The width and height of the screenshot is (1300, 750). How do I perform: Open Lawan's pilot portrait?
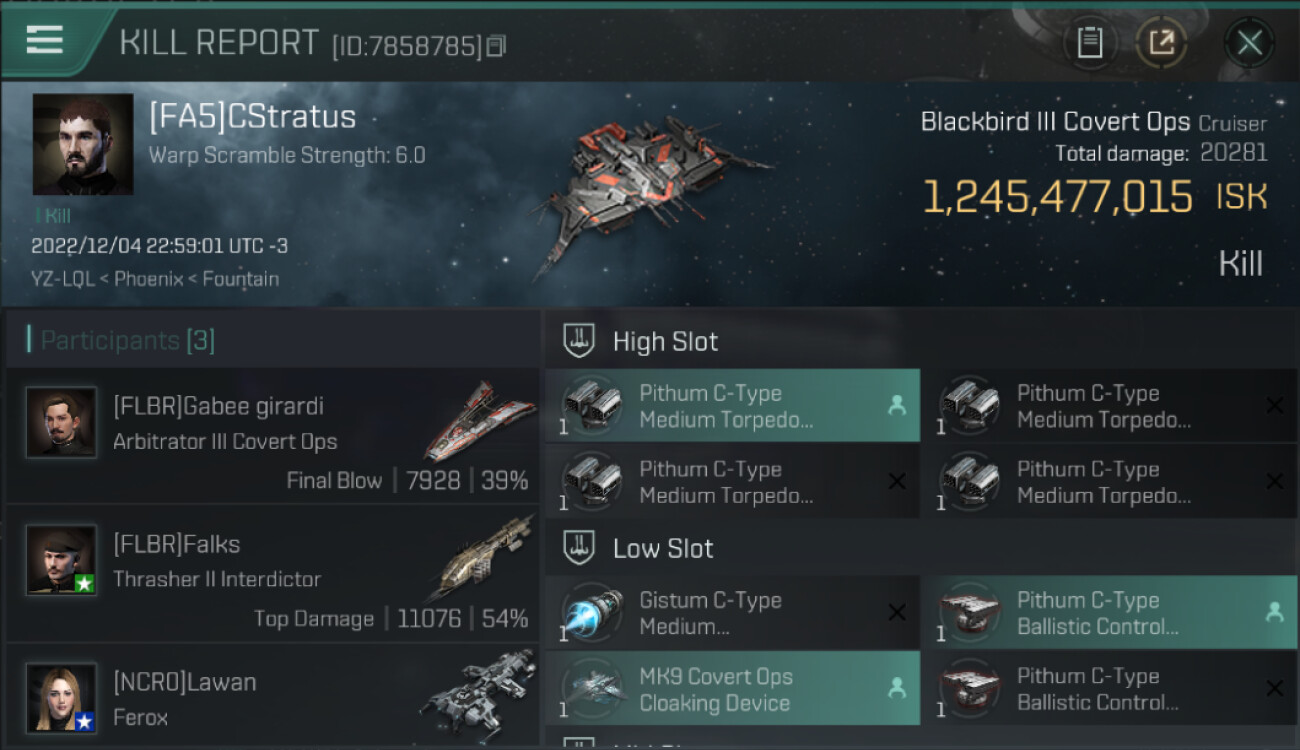(62, 697)
